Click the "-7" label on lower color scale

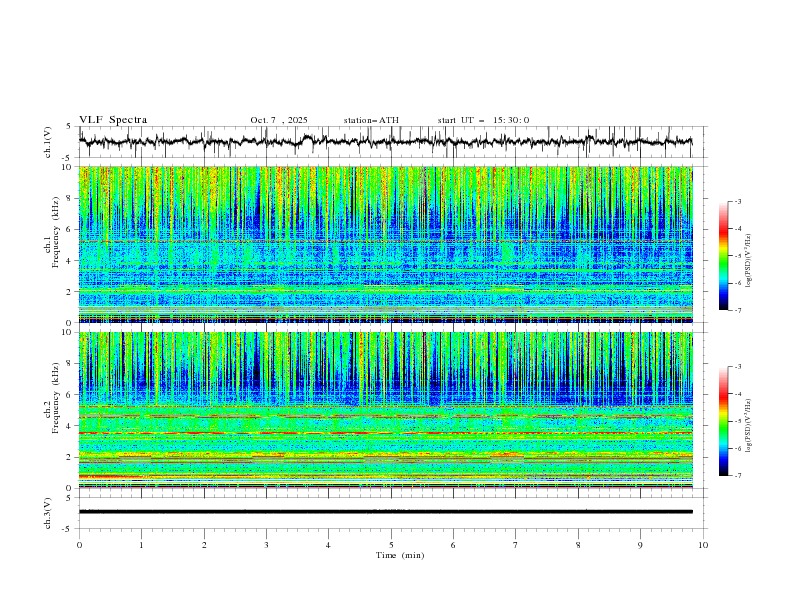[x=737, y=476]
